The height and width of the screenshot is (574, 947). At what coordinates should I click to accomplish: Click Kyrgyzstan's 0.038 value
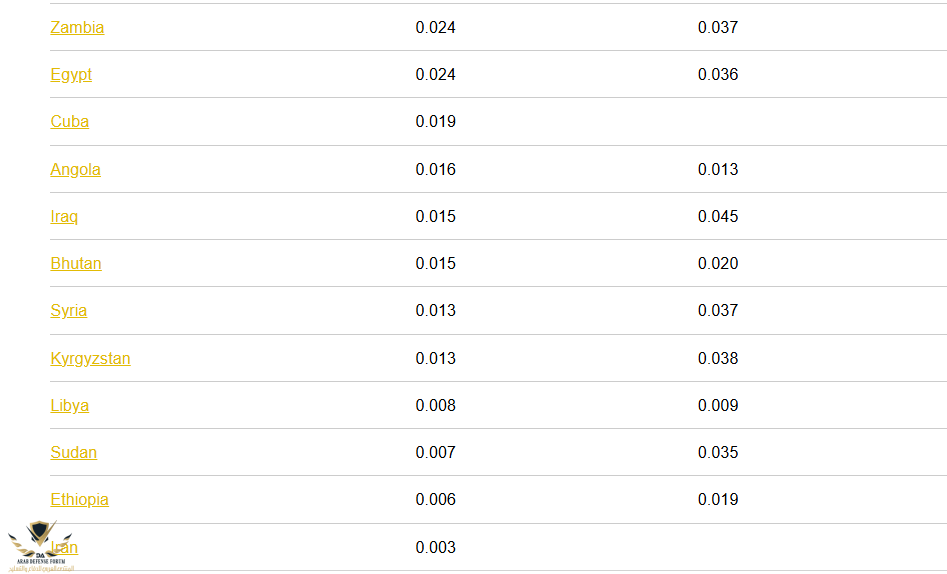[x=718, y=359]
